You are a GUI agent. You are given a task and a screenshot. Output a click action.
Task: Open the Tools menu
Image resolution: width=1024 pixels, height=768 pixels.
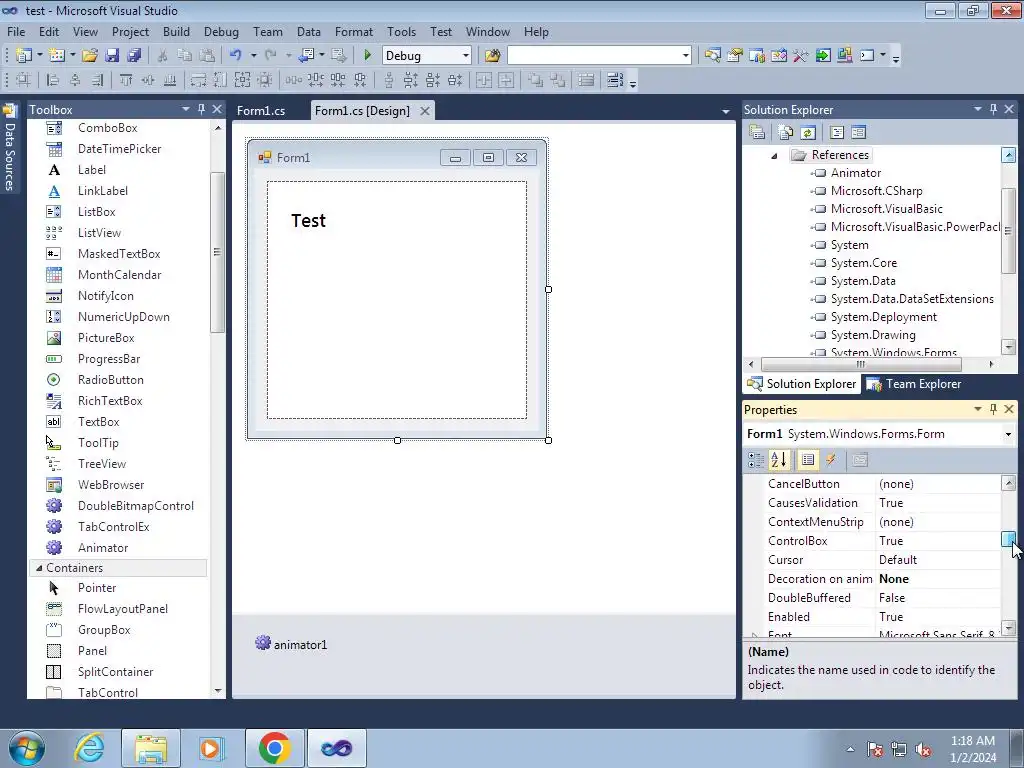click(x=401, y=31)
